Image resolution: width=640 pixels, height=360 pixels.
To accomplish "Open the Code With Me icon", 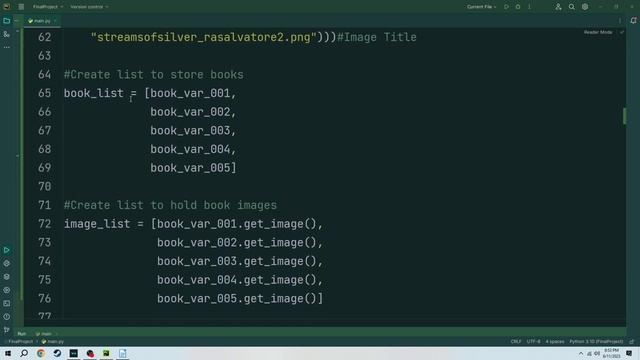I will pyautogui.click(x=558, y=7).
